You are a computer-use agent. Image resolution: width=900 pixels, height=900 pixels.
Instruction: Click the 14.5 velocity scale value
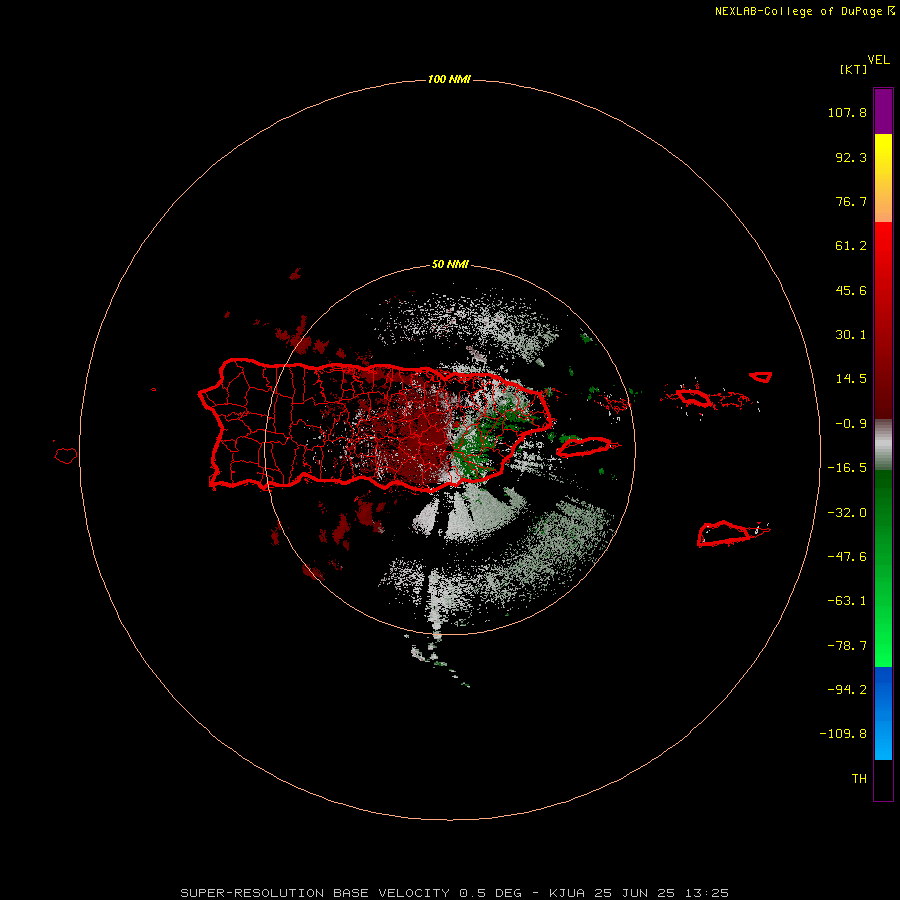851,379
